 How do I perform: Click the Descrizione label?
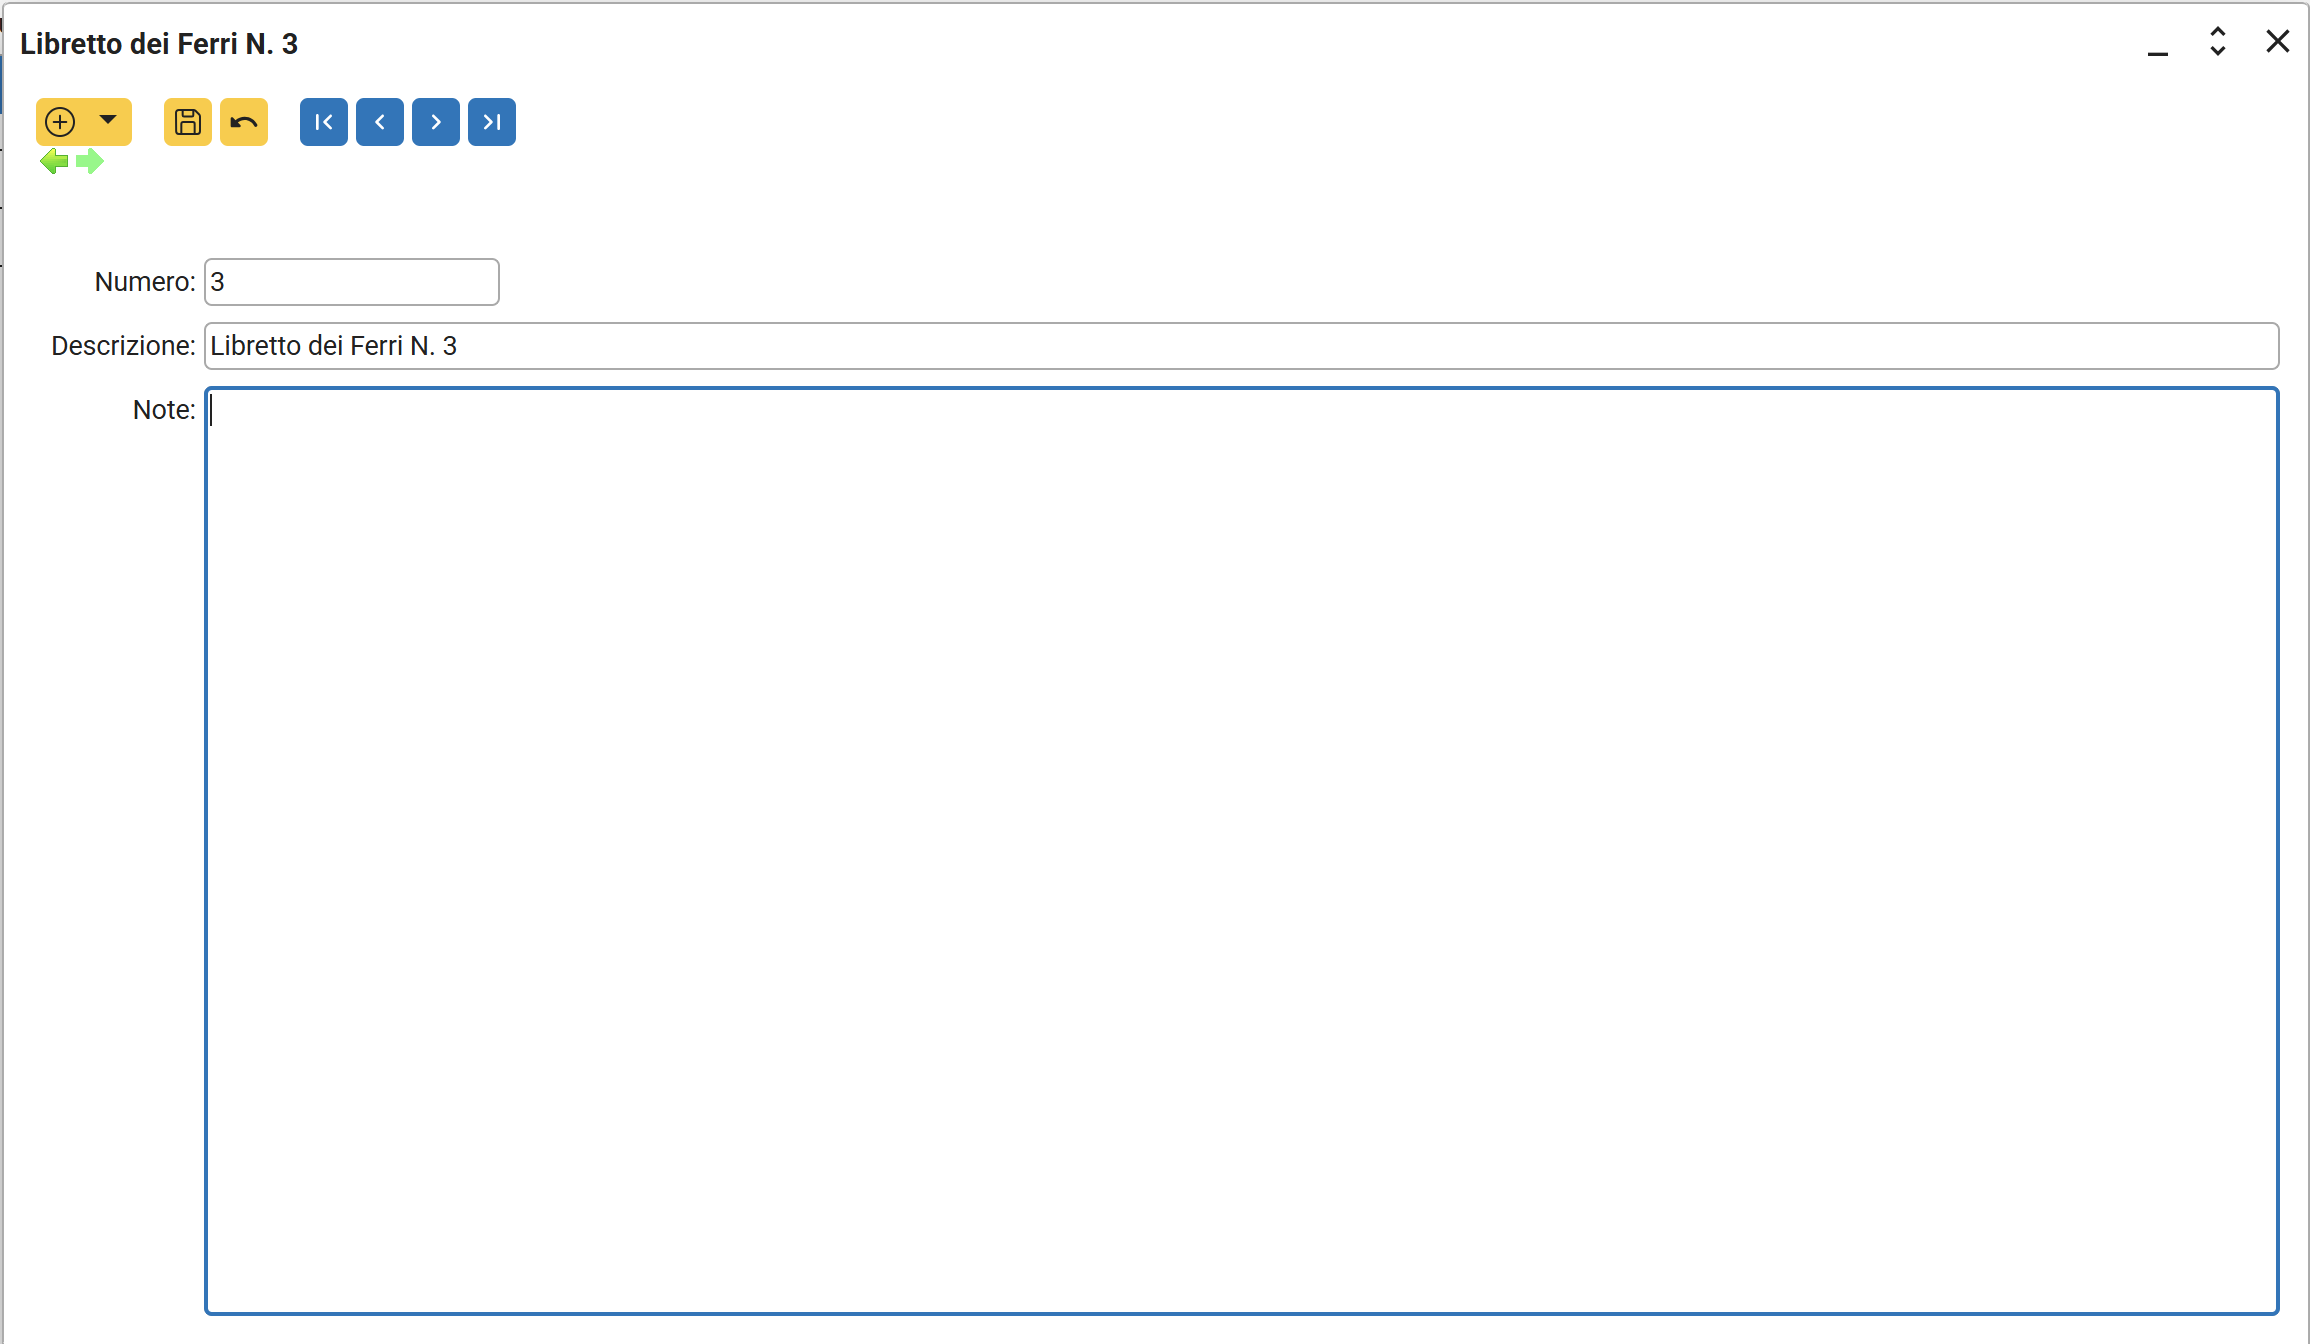[x=123, y=346]
